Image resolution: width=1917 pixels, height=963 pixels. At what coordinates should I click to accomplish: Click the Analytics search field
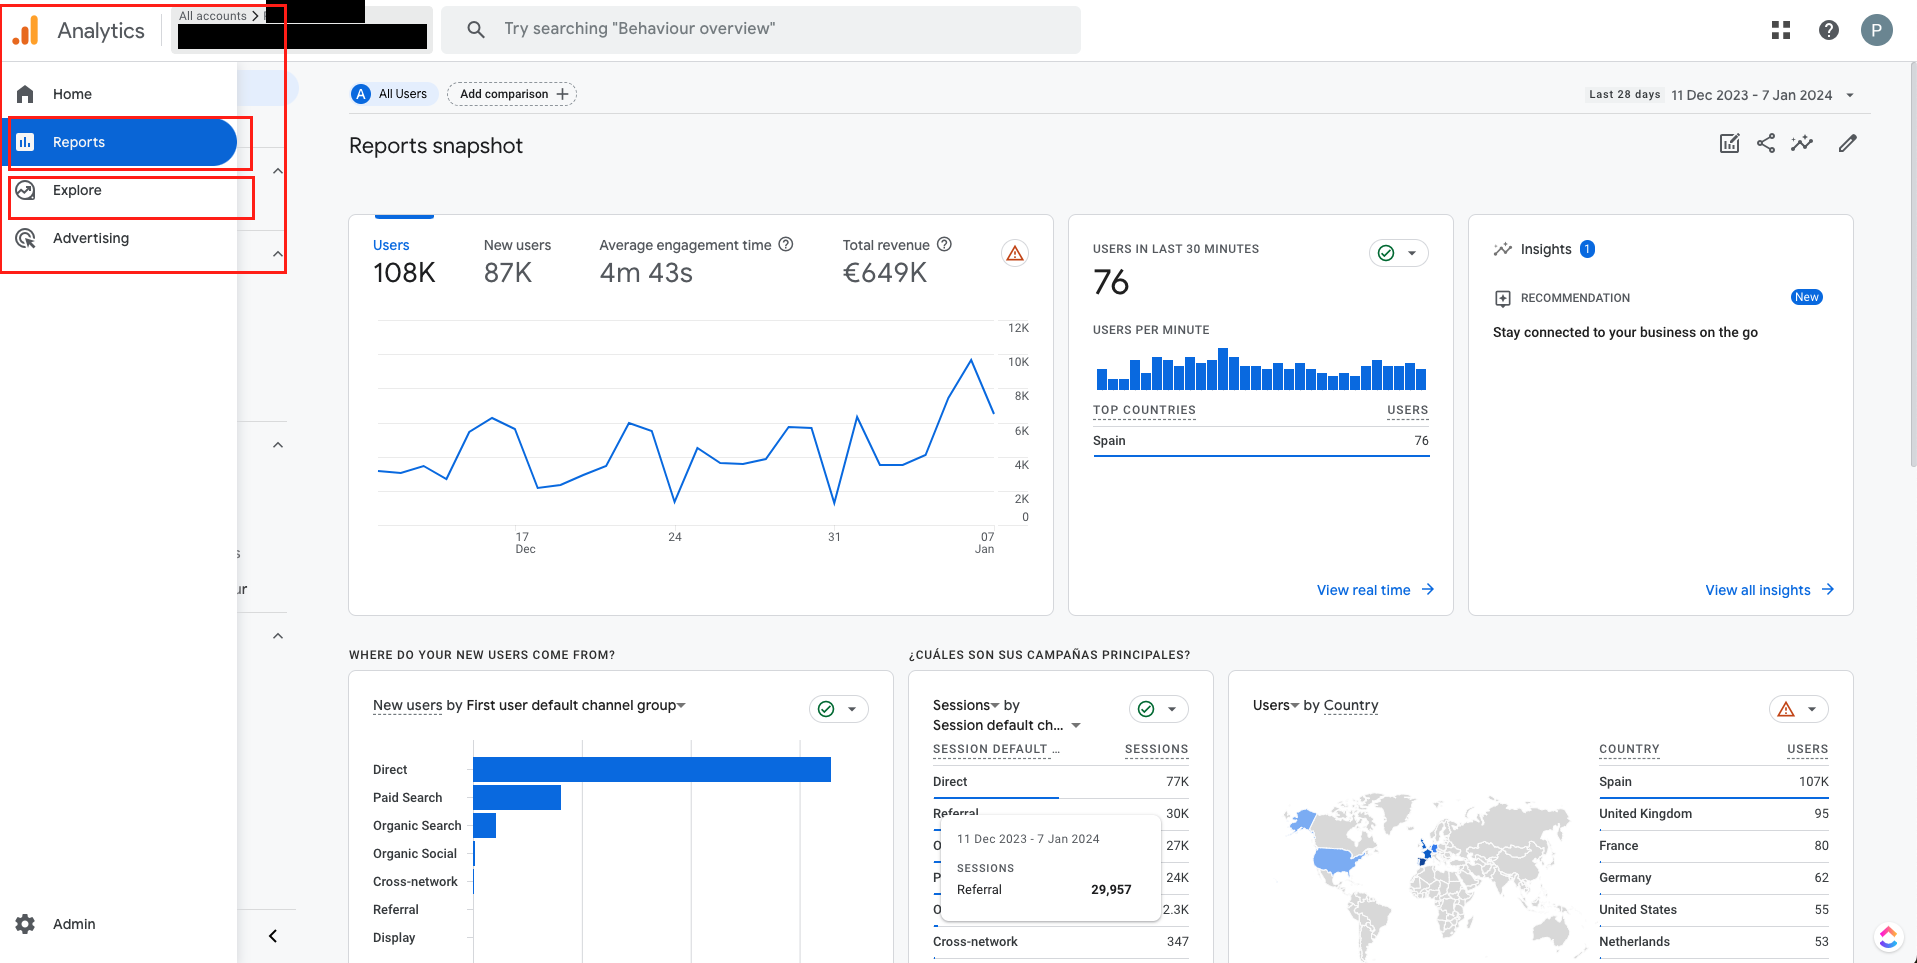click(x=760, y=29)
